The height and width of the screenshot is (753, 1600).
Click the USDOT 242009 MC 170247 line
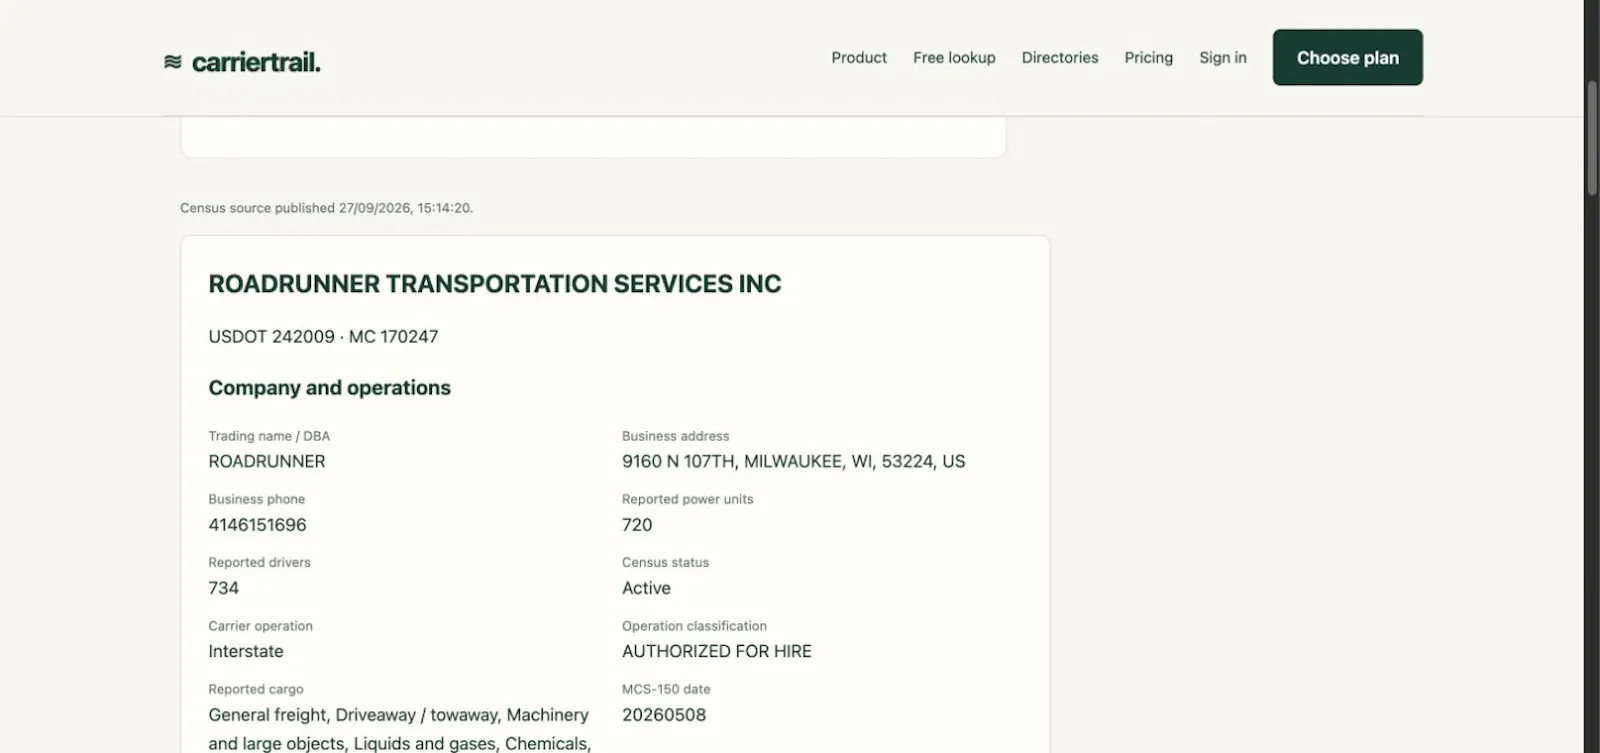pos(323,337)
